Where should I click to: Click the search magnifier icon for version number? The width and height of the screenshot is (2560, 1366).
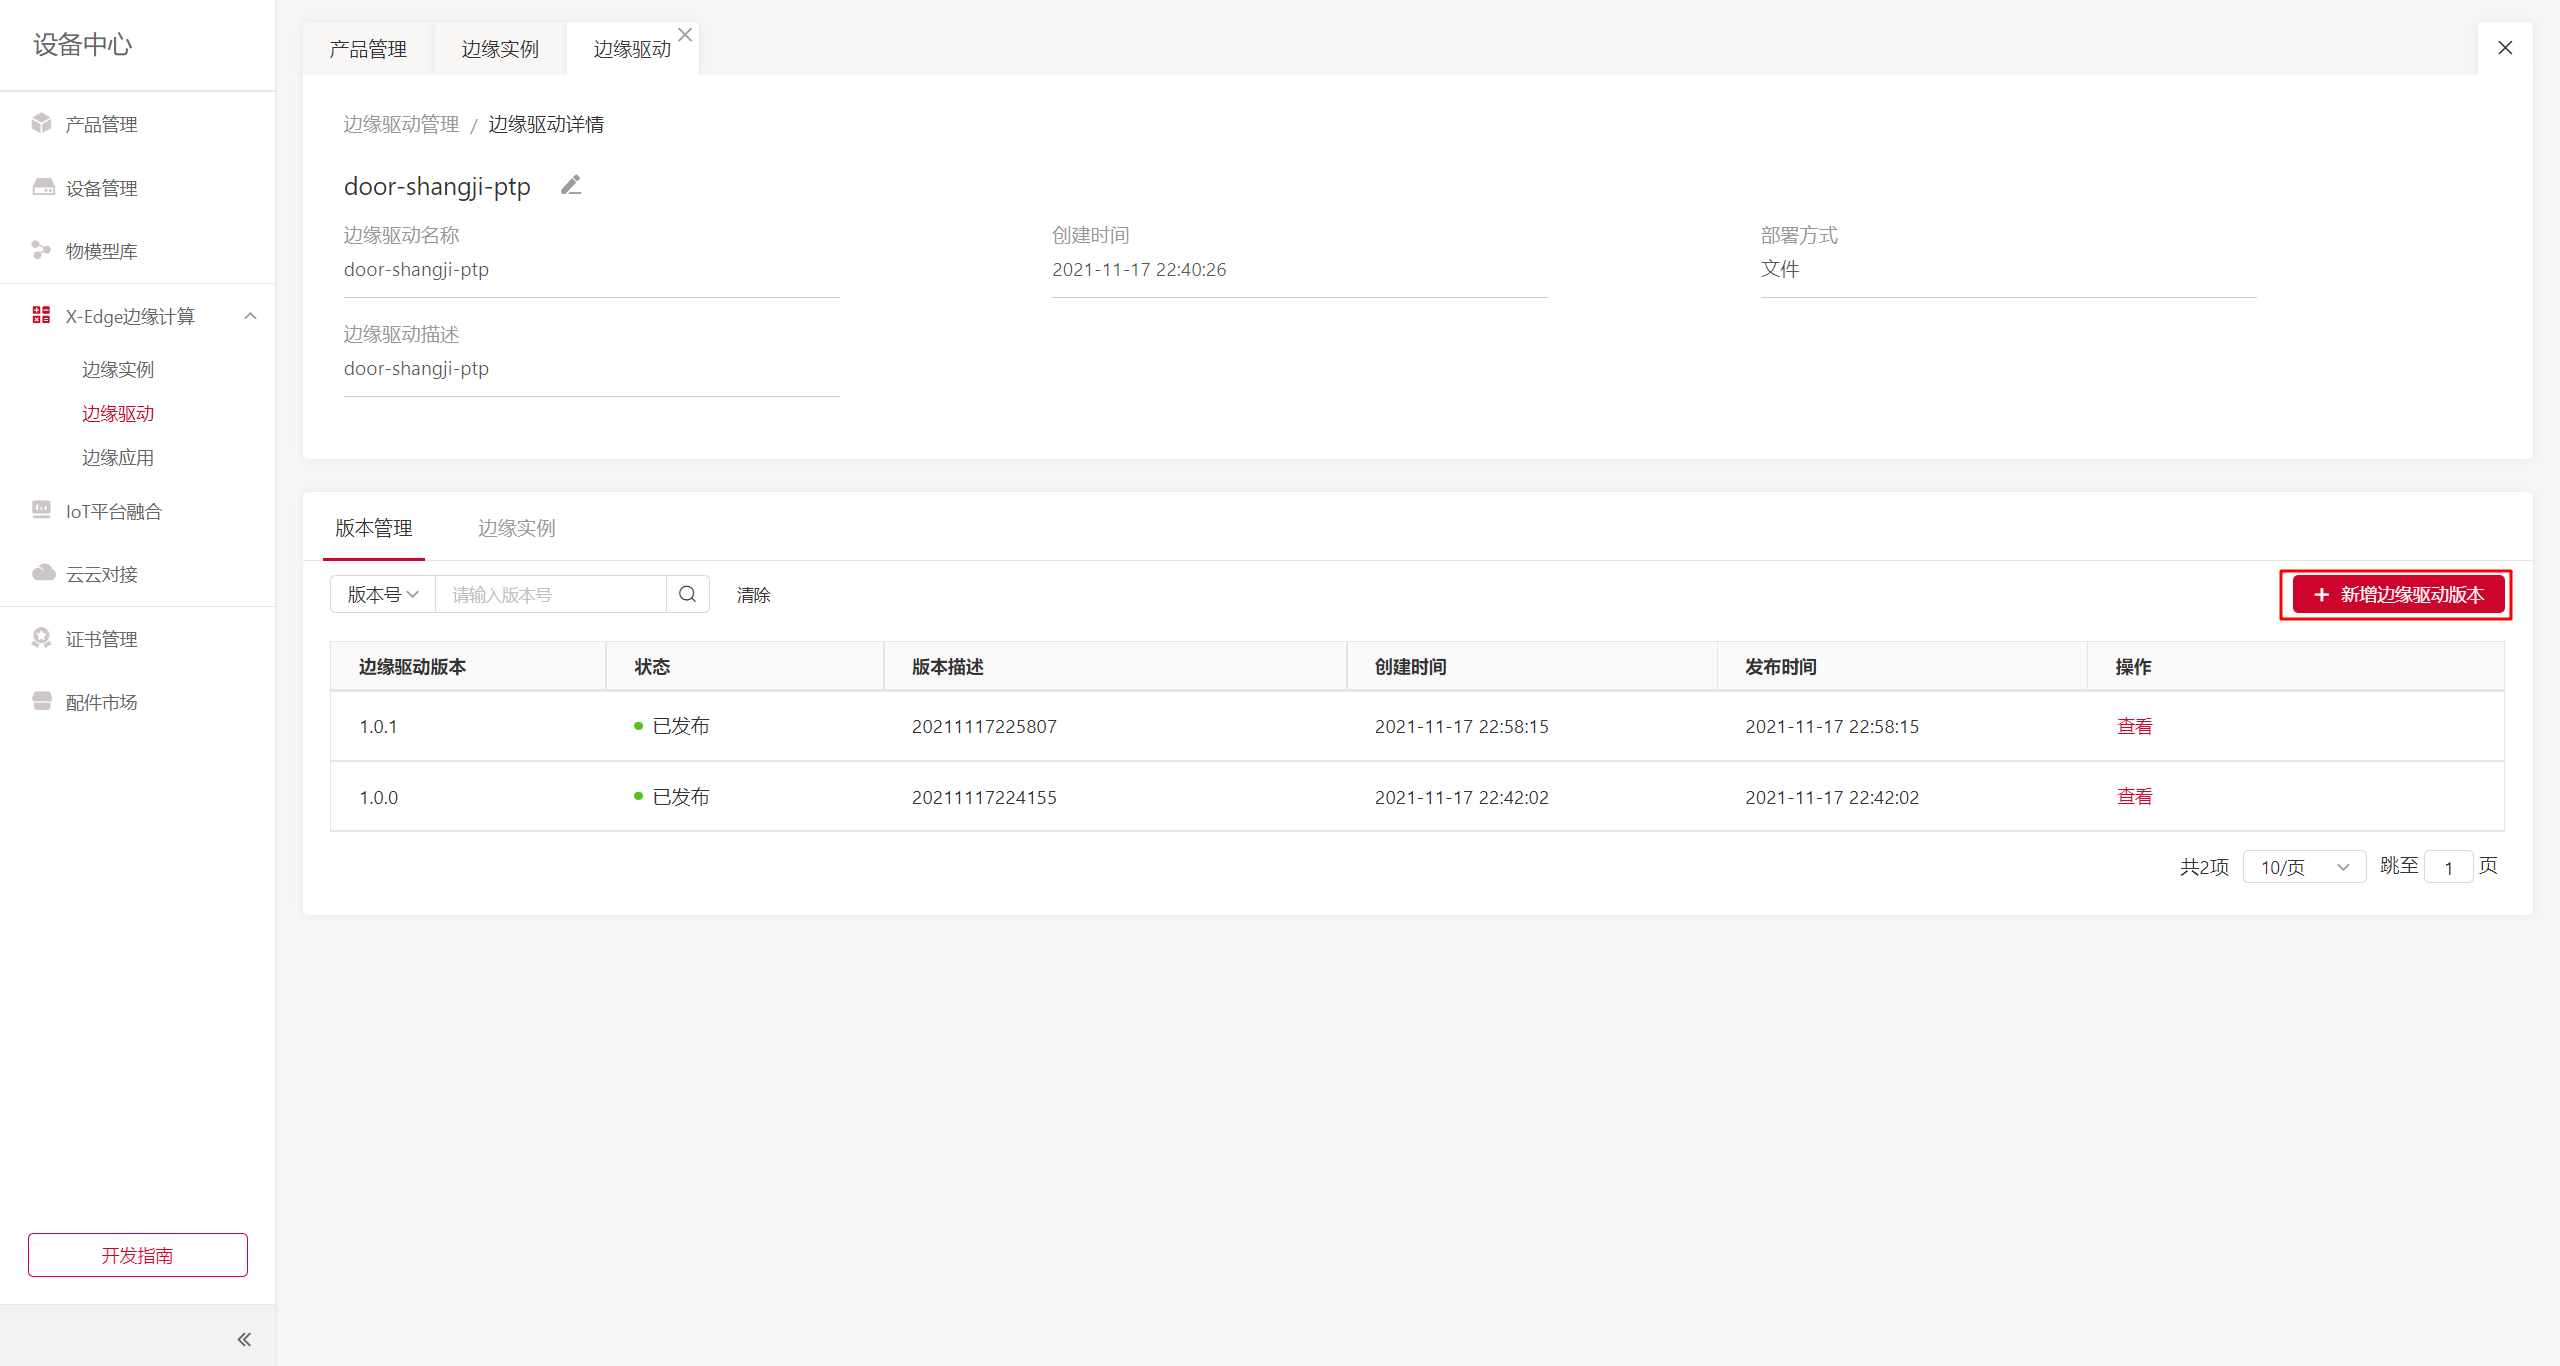tap(687, 594)
